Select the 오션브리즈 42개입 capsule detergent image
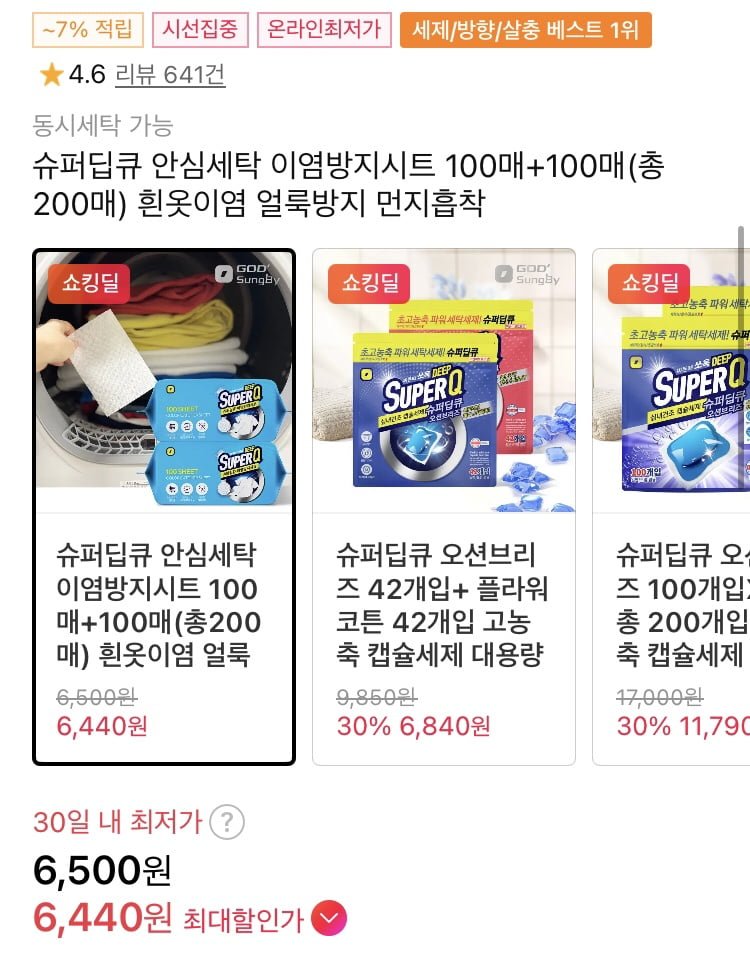750x960 pixels. 444,381
